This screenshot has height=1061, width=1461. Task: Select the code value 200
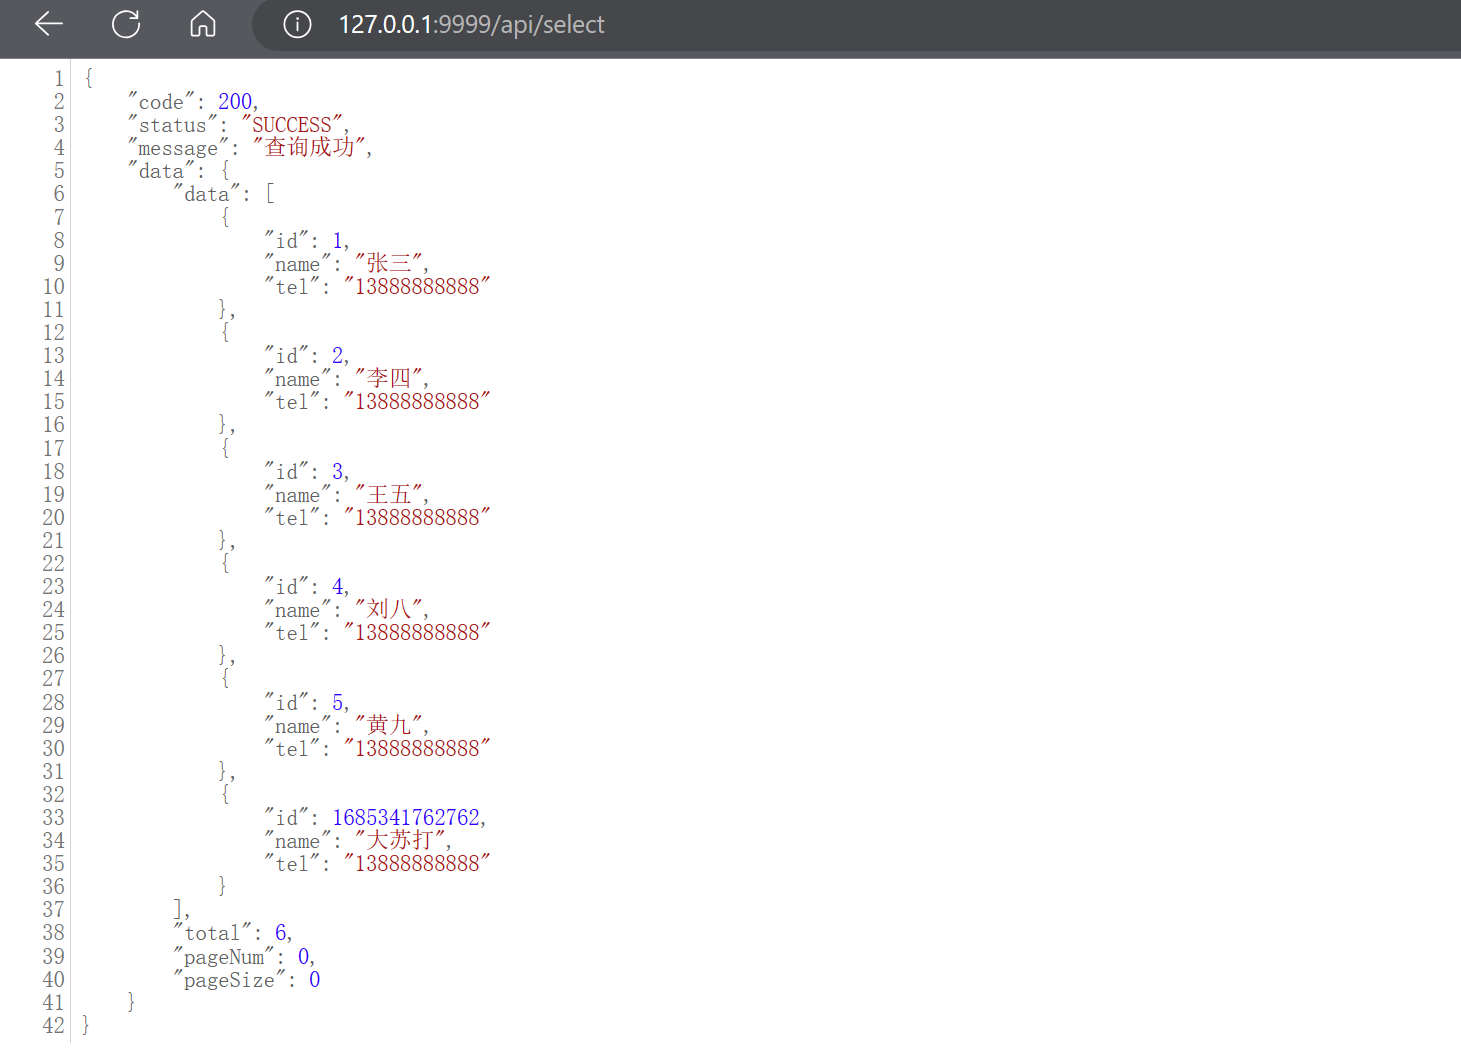tap(235, 102)
